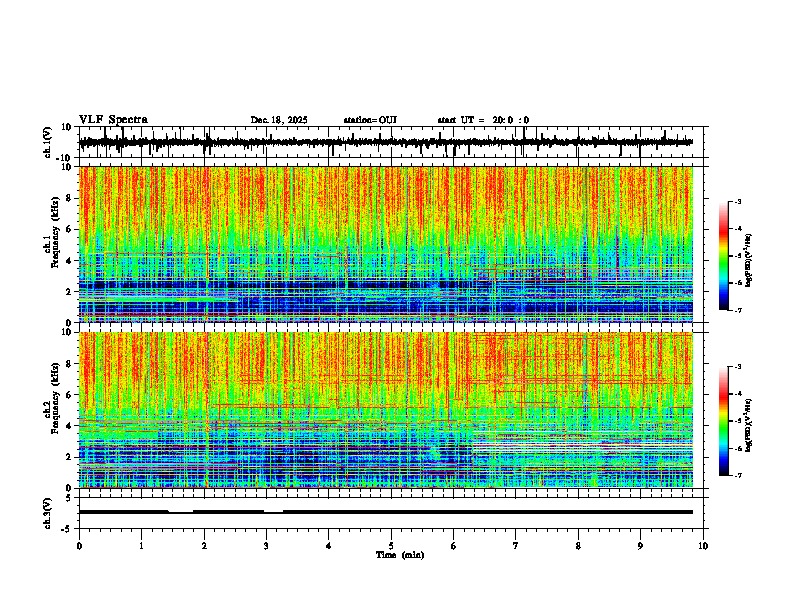Click the "ch.3(V)" axis label
This screenshot has height=612, width=792.
tap(48, 513)
